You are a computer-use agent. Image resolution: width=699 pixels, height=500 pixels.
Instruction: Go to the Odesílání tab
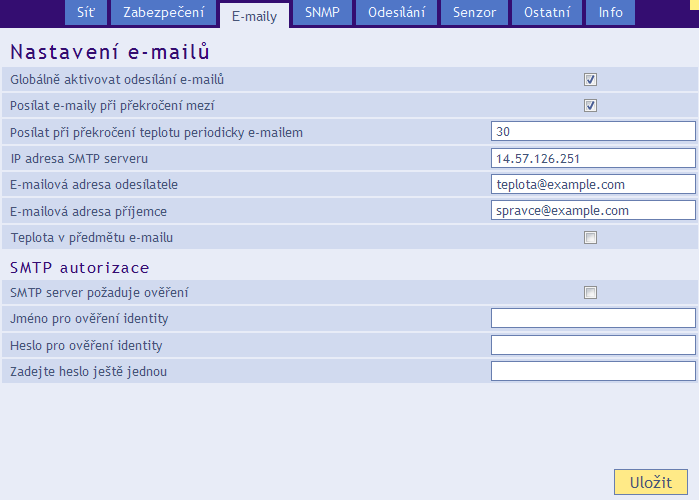pos(396,12)
